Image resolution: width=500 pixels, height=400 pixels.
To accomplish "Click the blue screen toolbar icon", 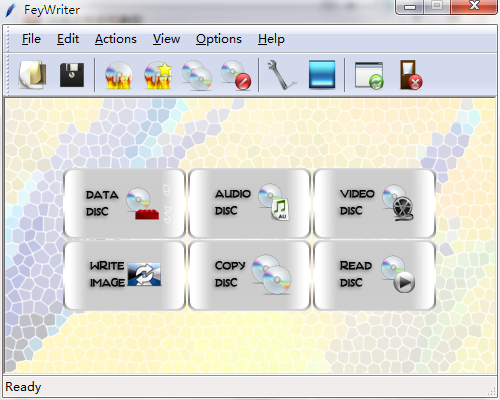I will click(322, 75).
